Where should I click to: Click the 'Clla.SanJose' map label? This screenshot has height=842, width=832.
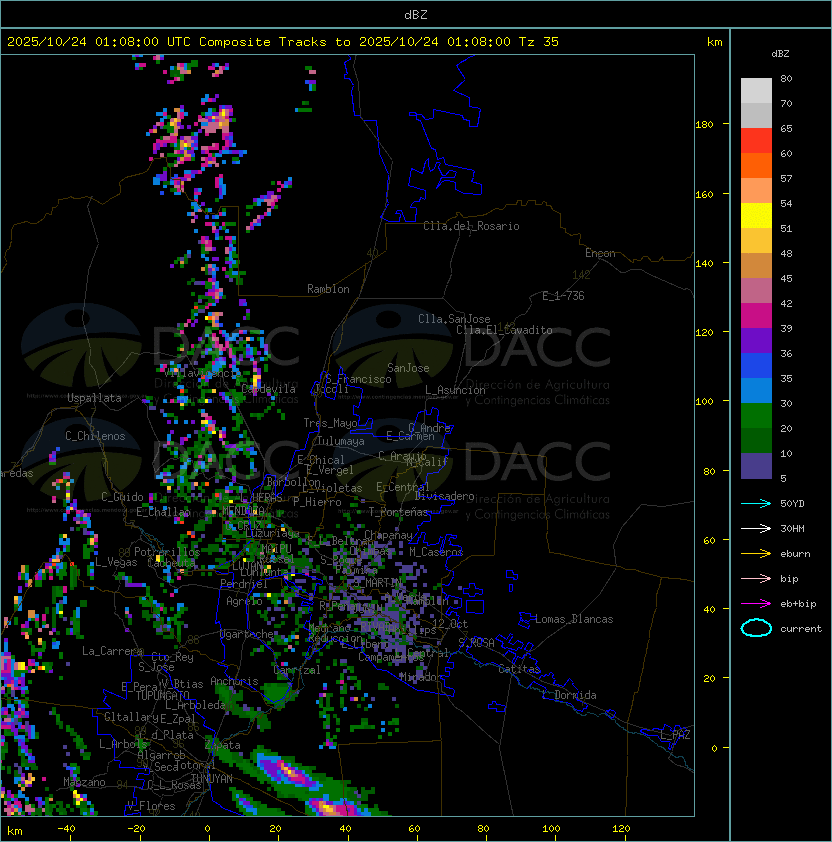click(x=454, y=319)
